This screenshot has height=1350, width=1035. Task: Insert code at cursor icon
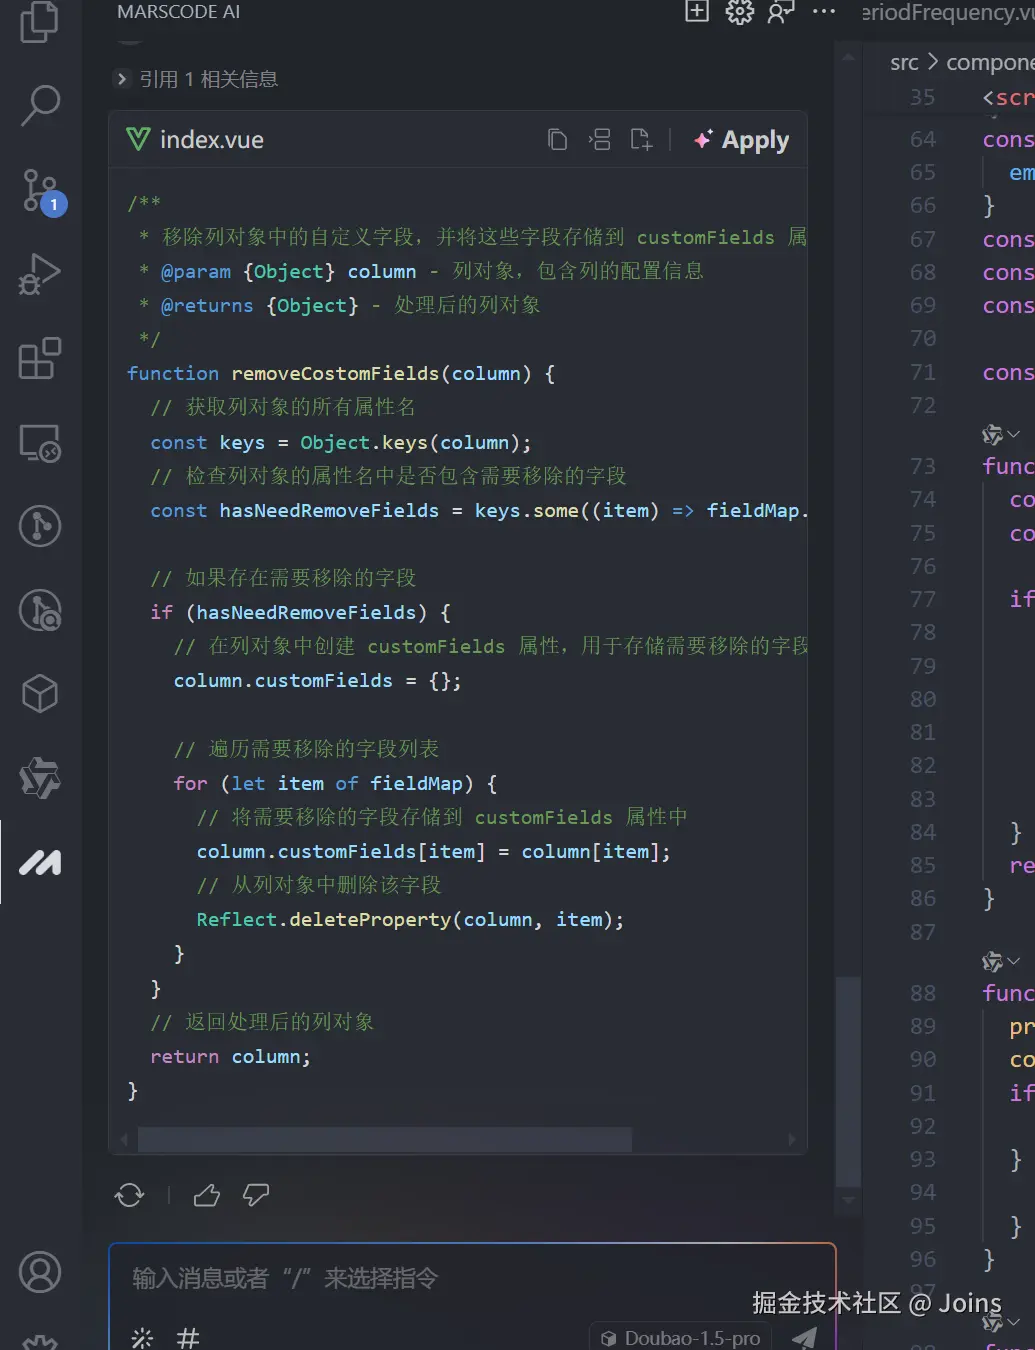(600, 140)
